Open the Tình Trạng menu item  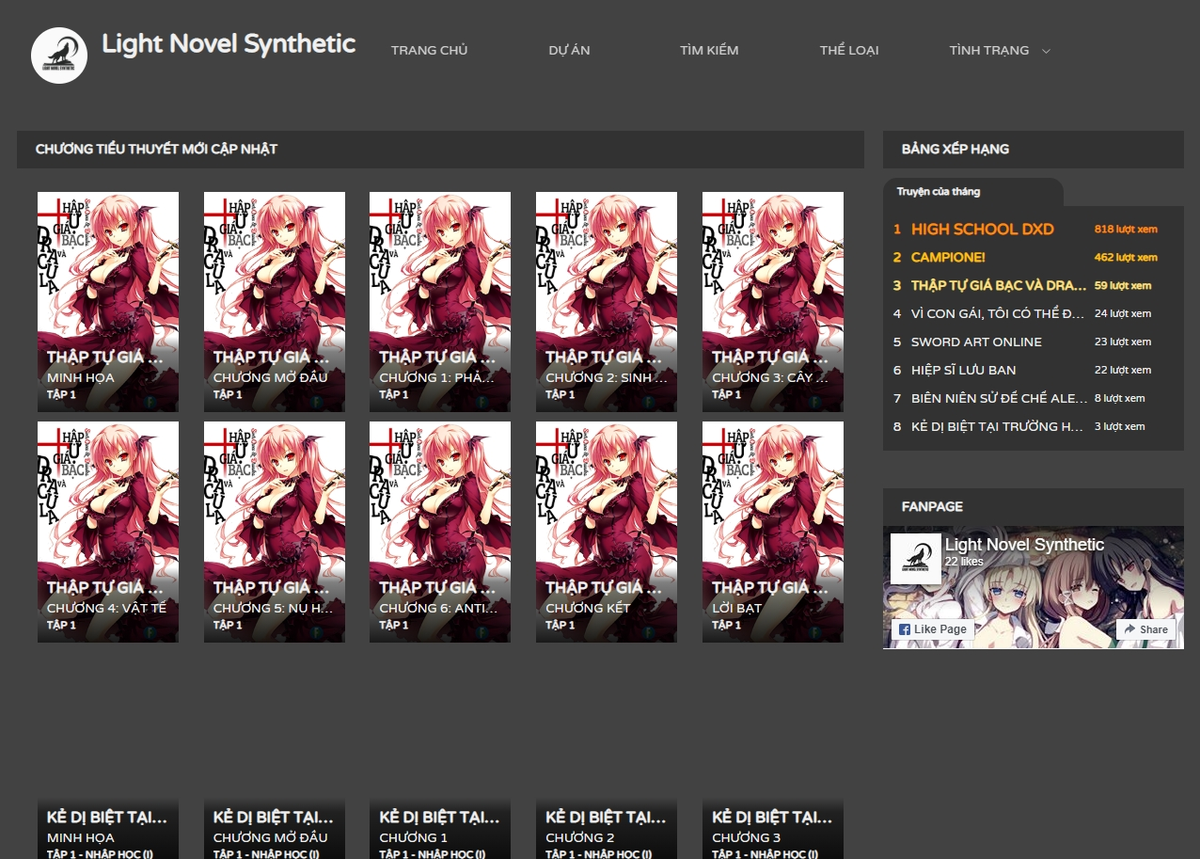pos(989,50)
